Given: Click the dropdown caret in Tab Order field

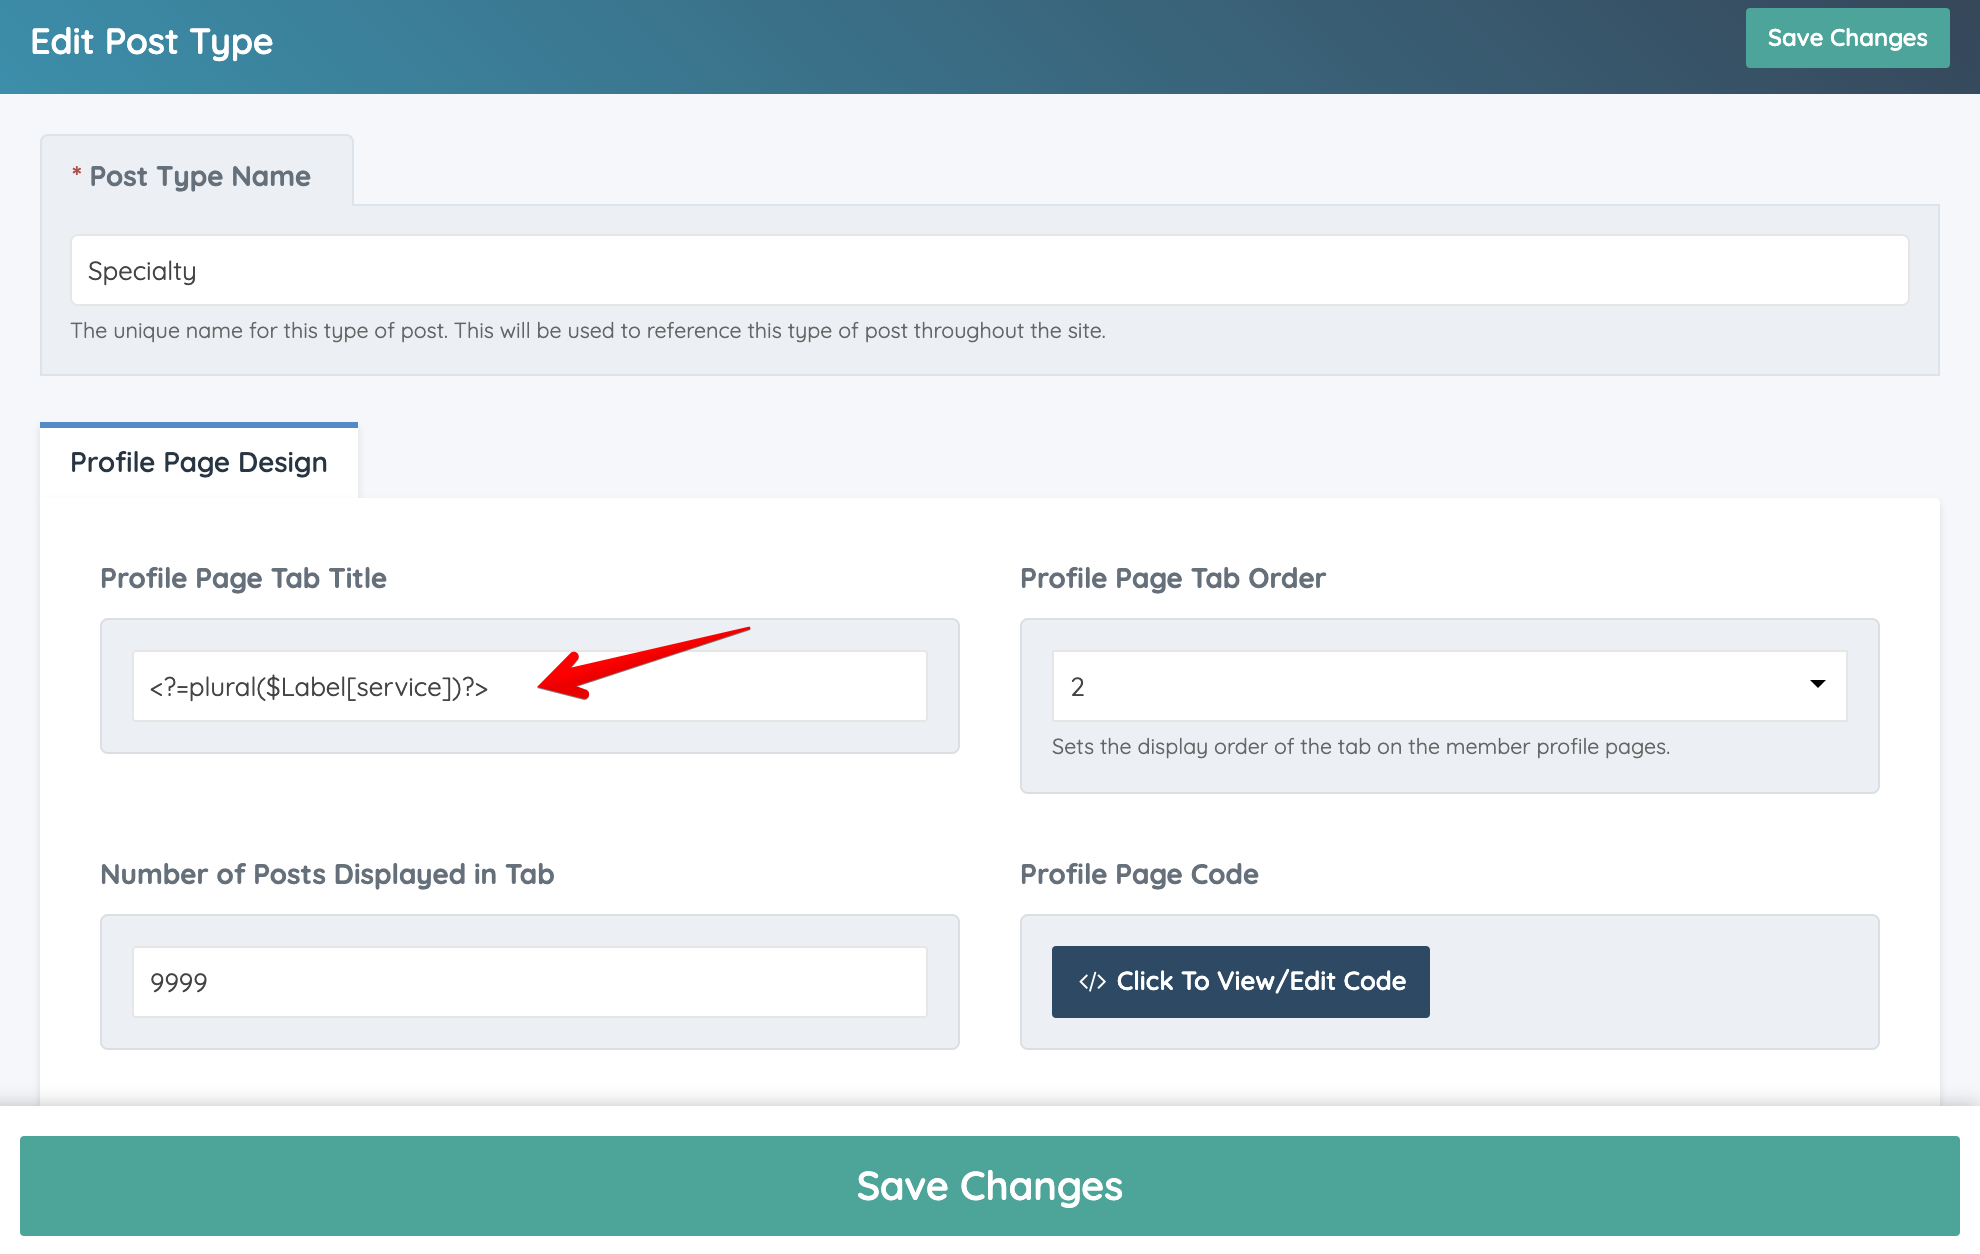Looking at the screenshot, I should coord(1817,685).
